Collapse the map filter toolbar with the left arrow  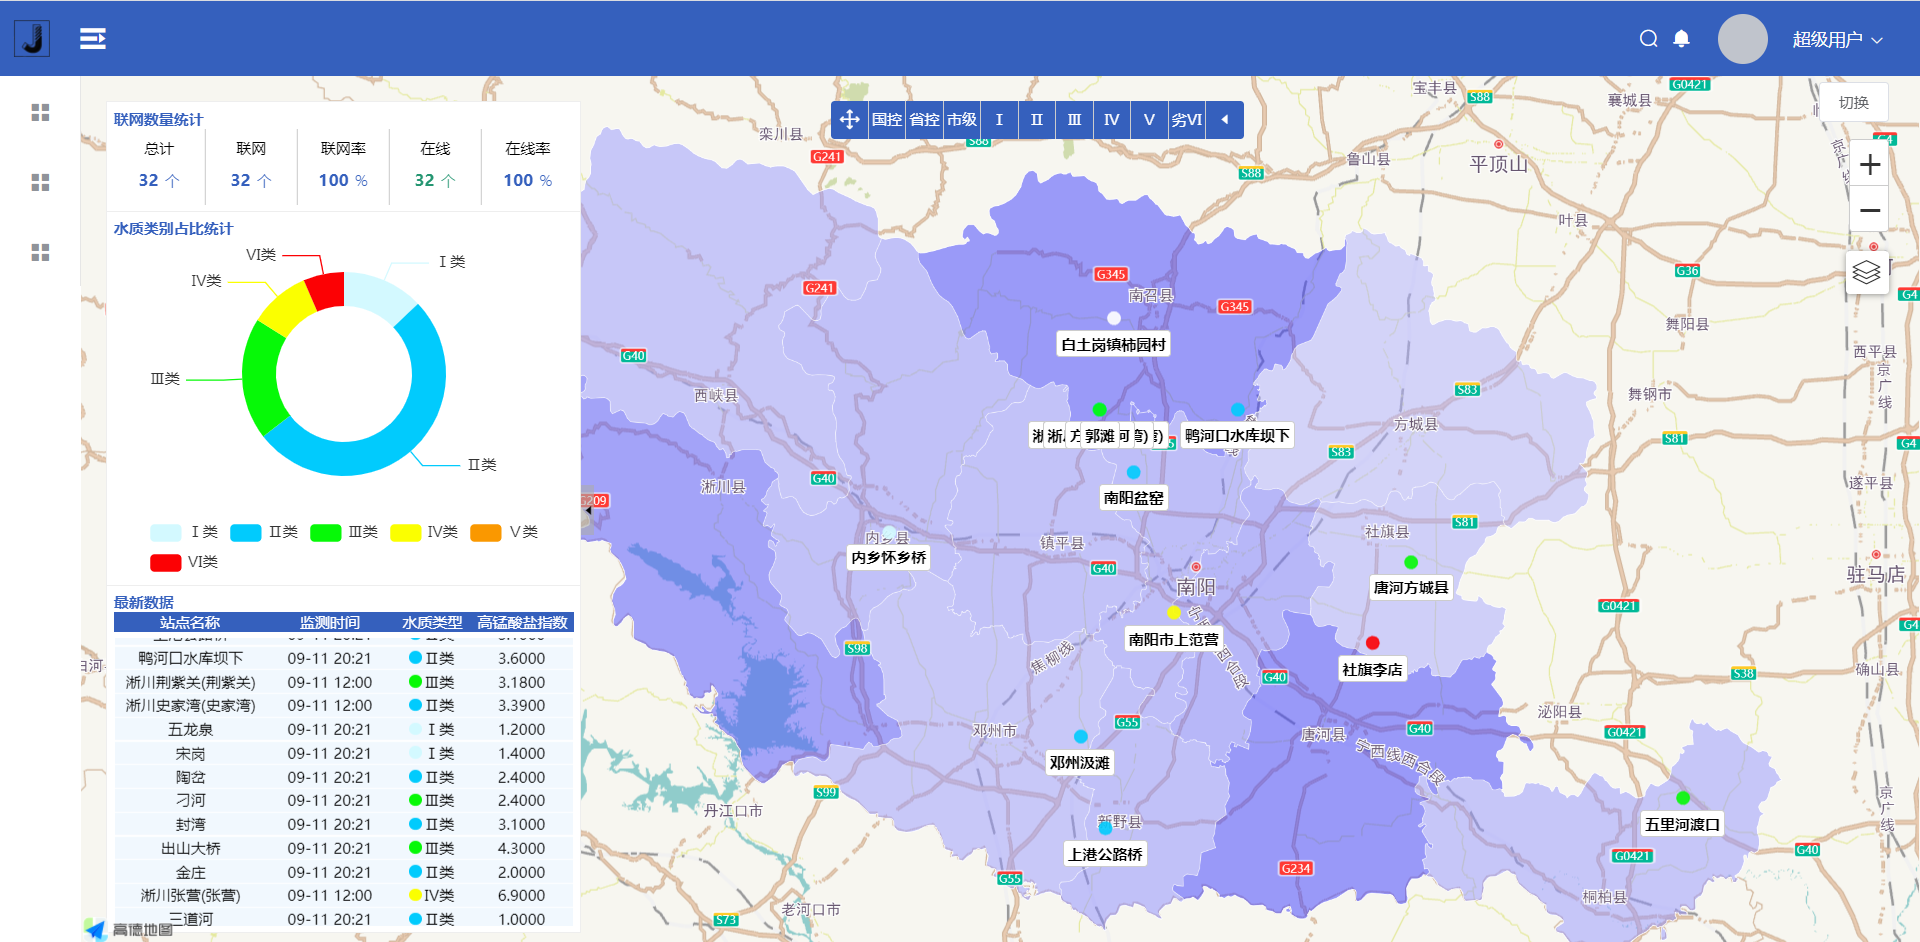click(1225, 119)
